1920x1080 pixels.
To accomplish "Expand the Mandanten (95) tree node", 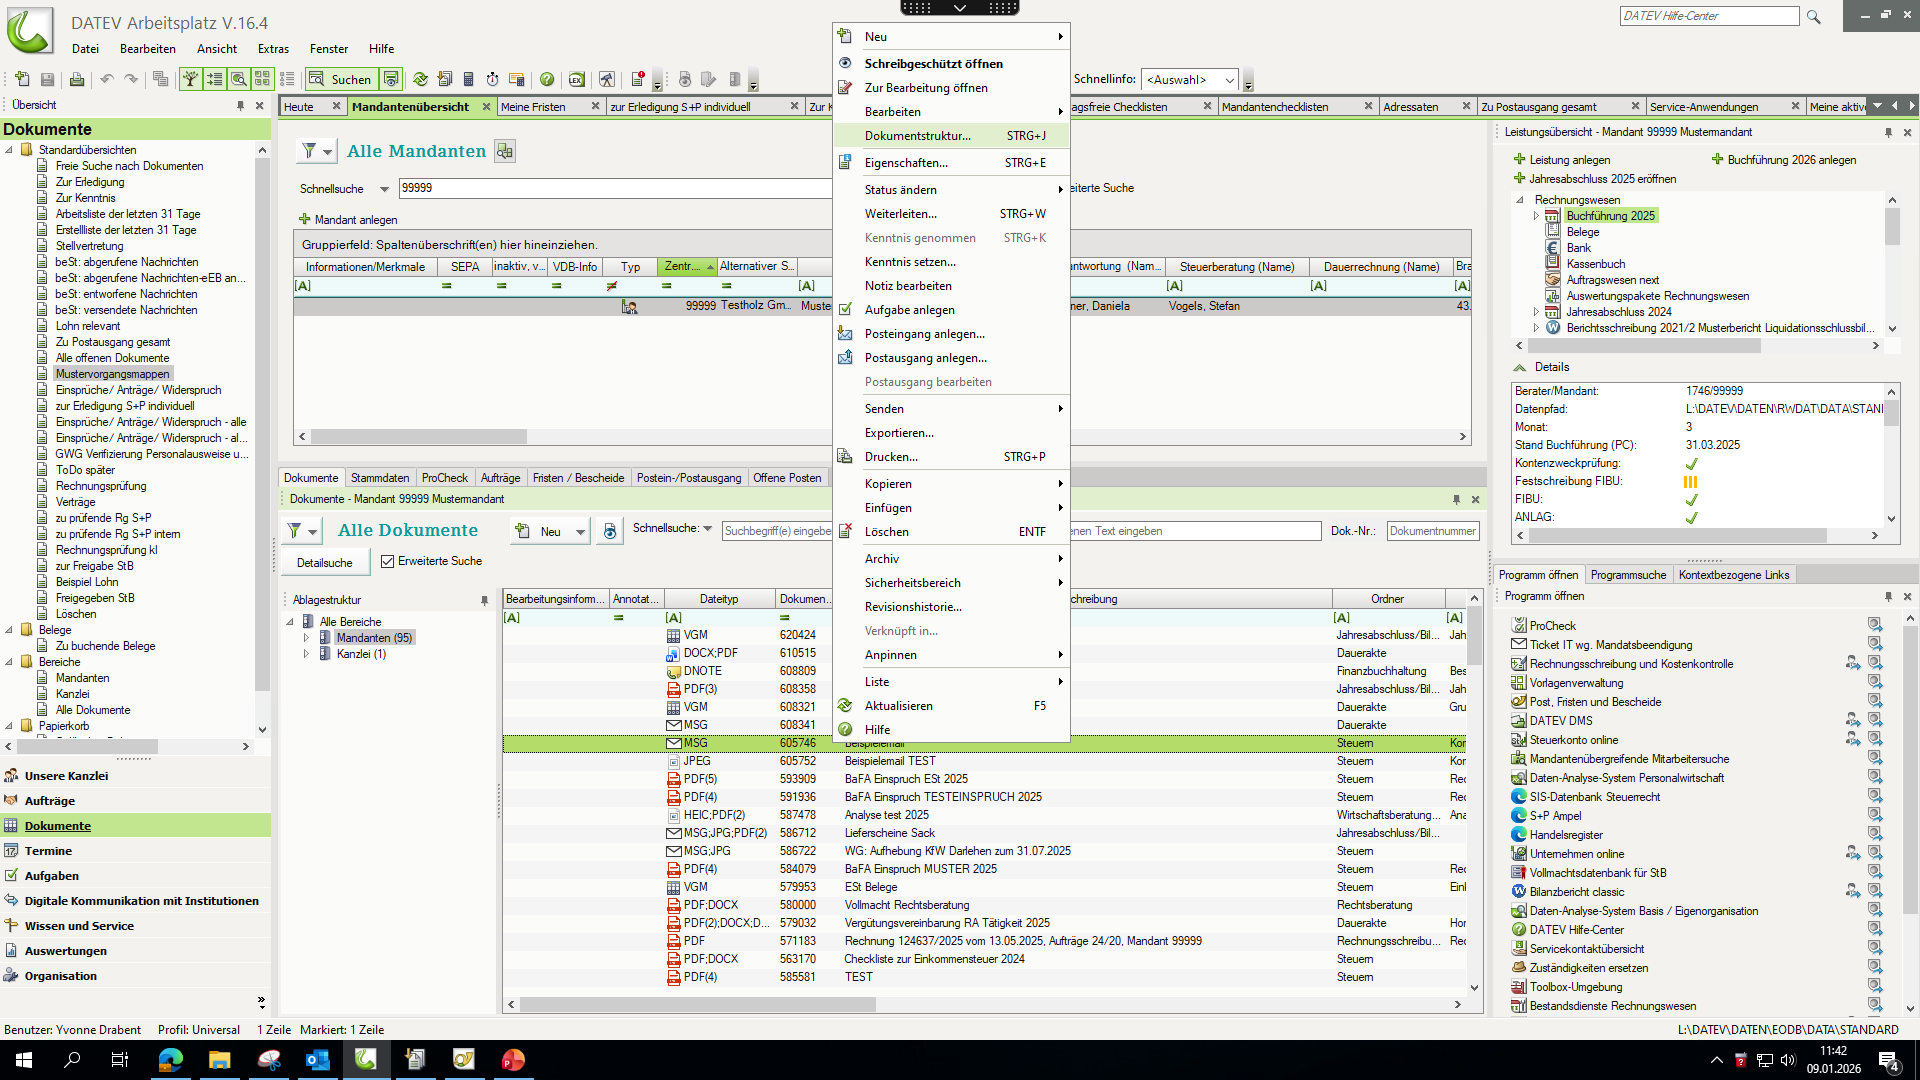I will [x=306, y=638].
